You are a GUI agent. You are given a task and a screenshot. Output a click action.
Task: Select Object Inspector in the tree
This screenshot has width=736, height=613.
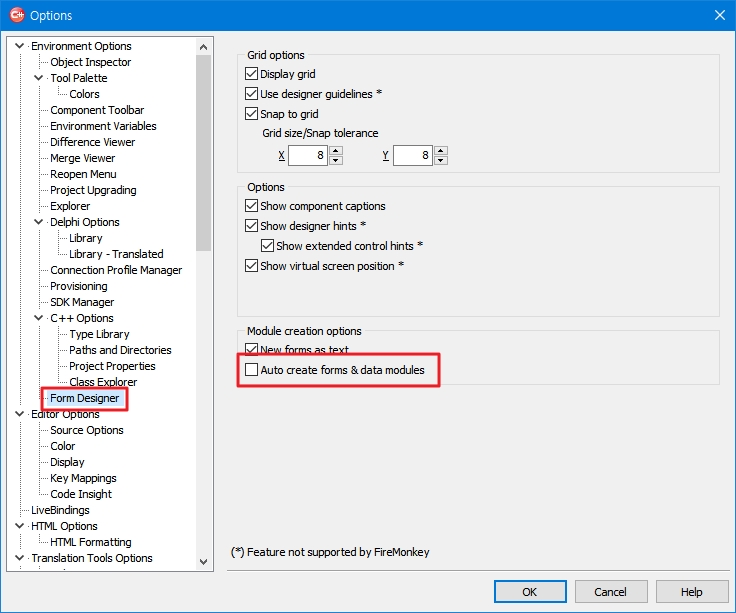click(90, 62)
